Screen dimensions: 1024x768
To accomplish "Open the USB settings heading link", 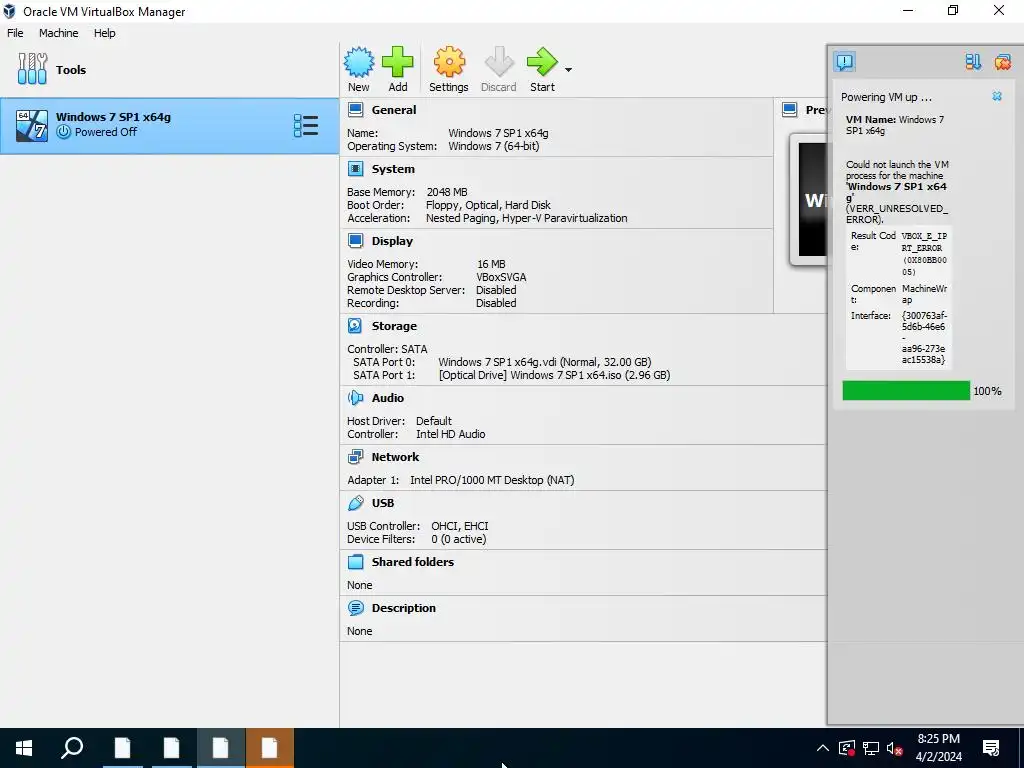I will [383, 503].
